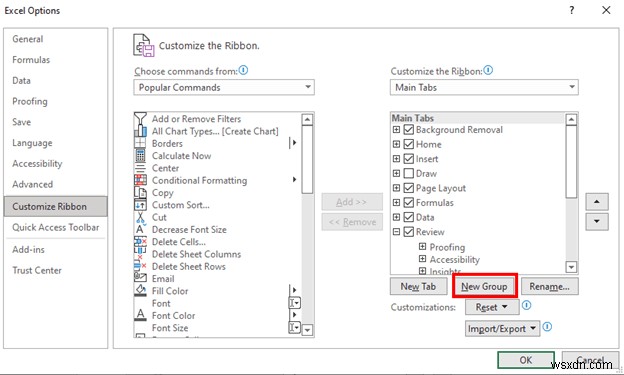624x375 pixels.
Task: Click the New Group button
Action: pos(484,286)
